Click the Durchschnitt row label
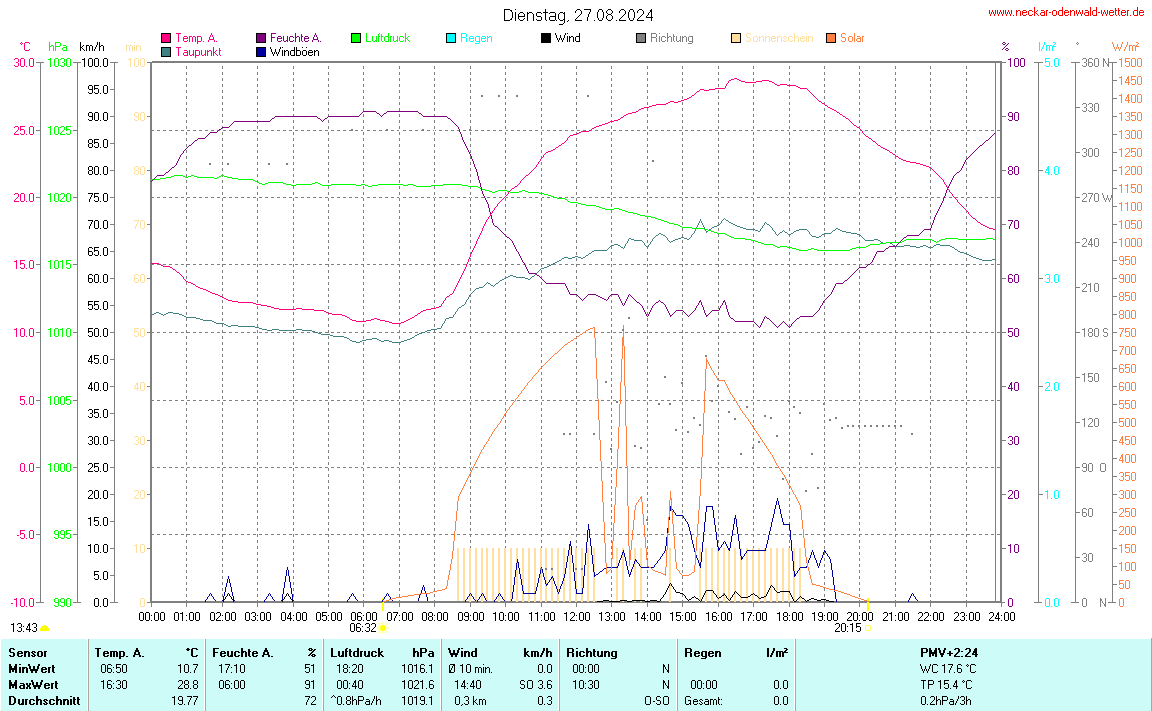This screenshot has height=711, width=1152. point(42,701)
